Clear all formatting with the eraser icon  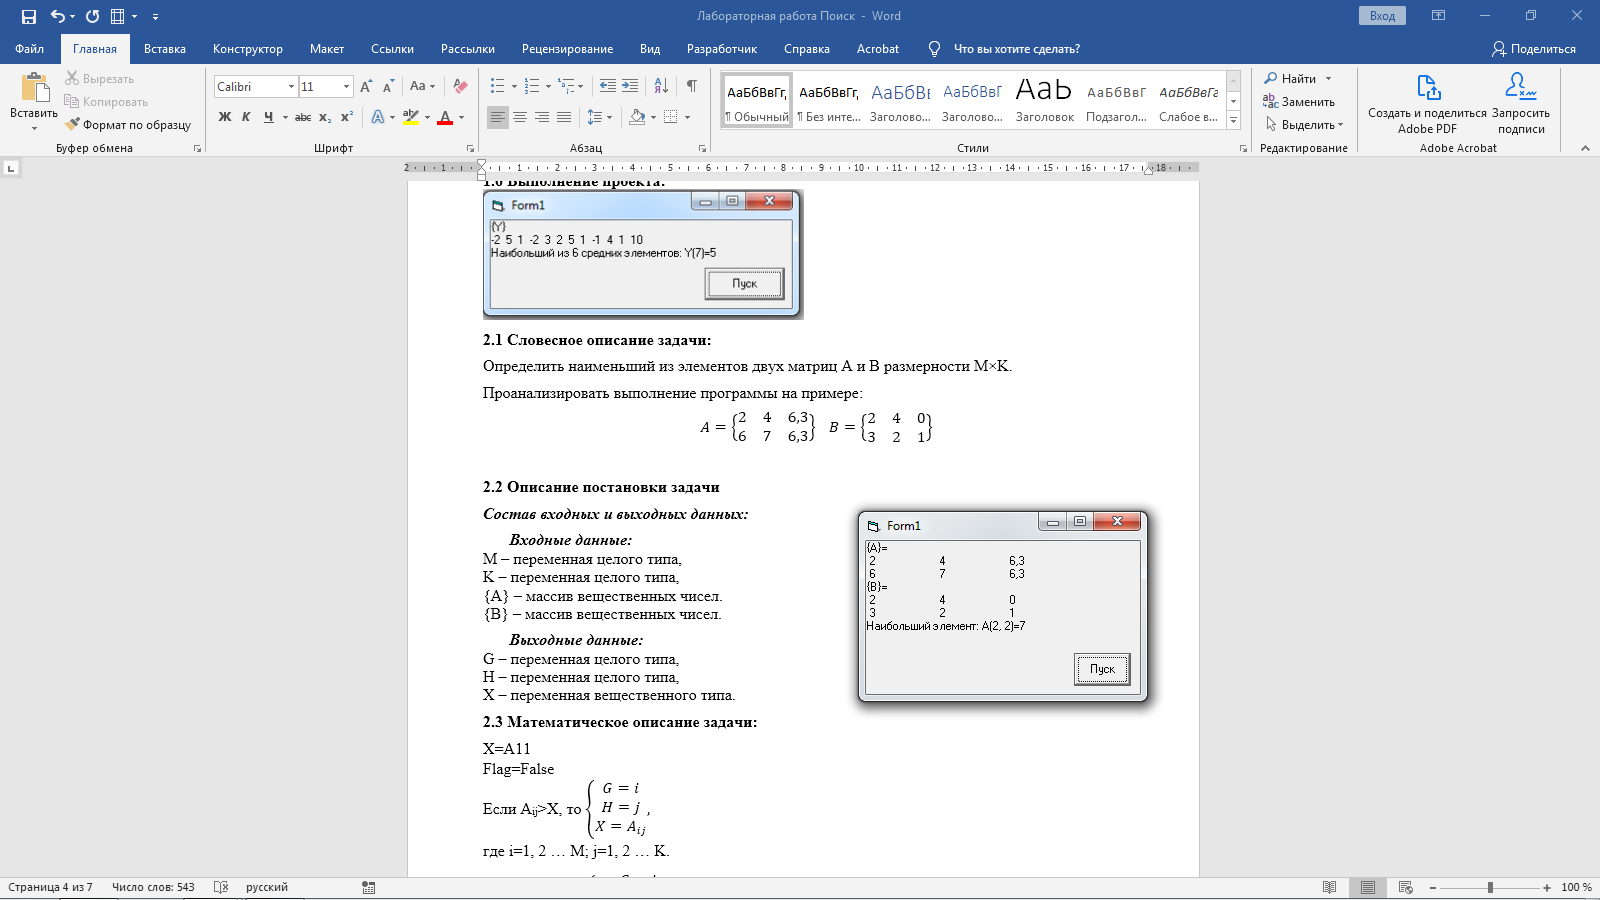point(460,87)
